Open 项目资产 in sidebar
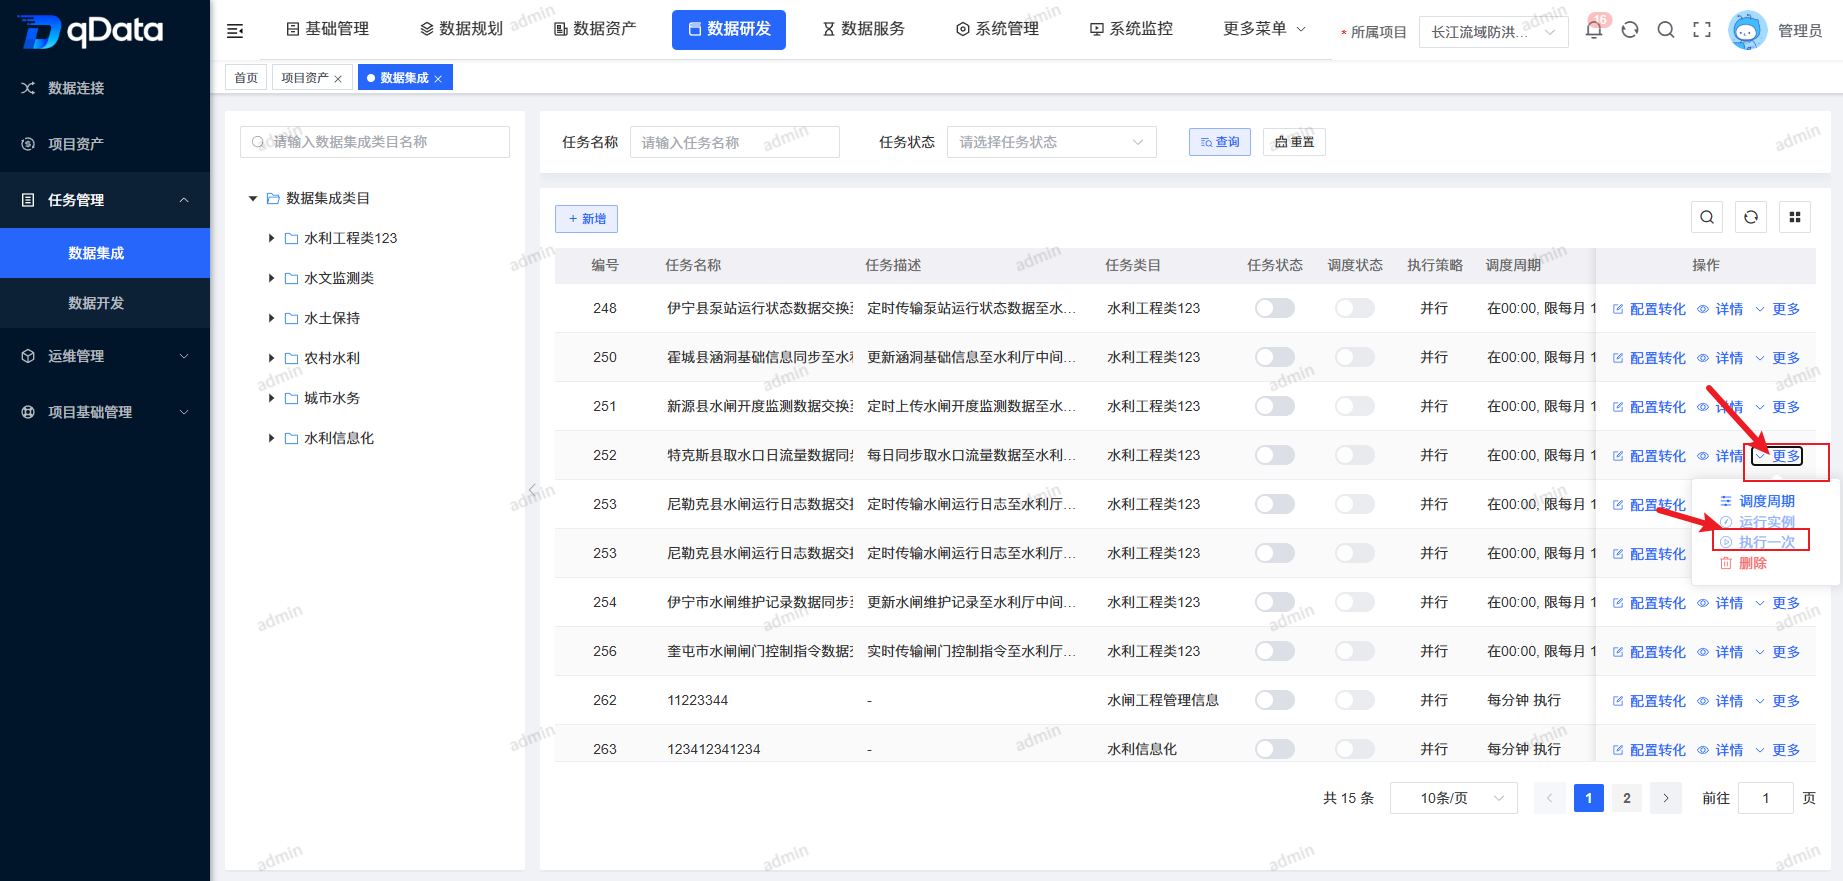Screen dimensions: 1843x881 point(105,144)
